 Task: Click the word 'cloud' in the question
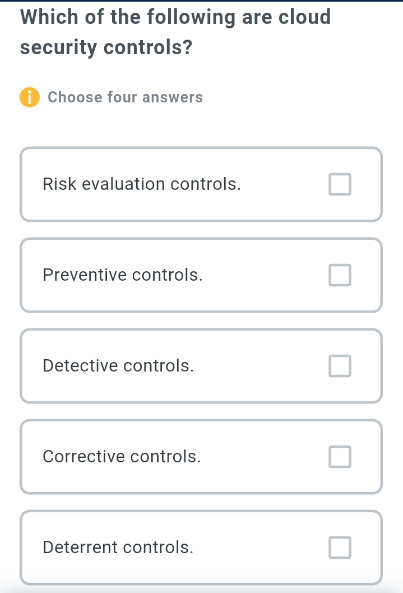pos(305,17)
